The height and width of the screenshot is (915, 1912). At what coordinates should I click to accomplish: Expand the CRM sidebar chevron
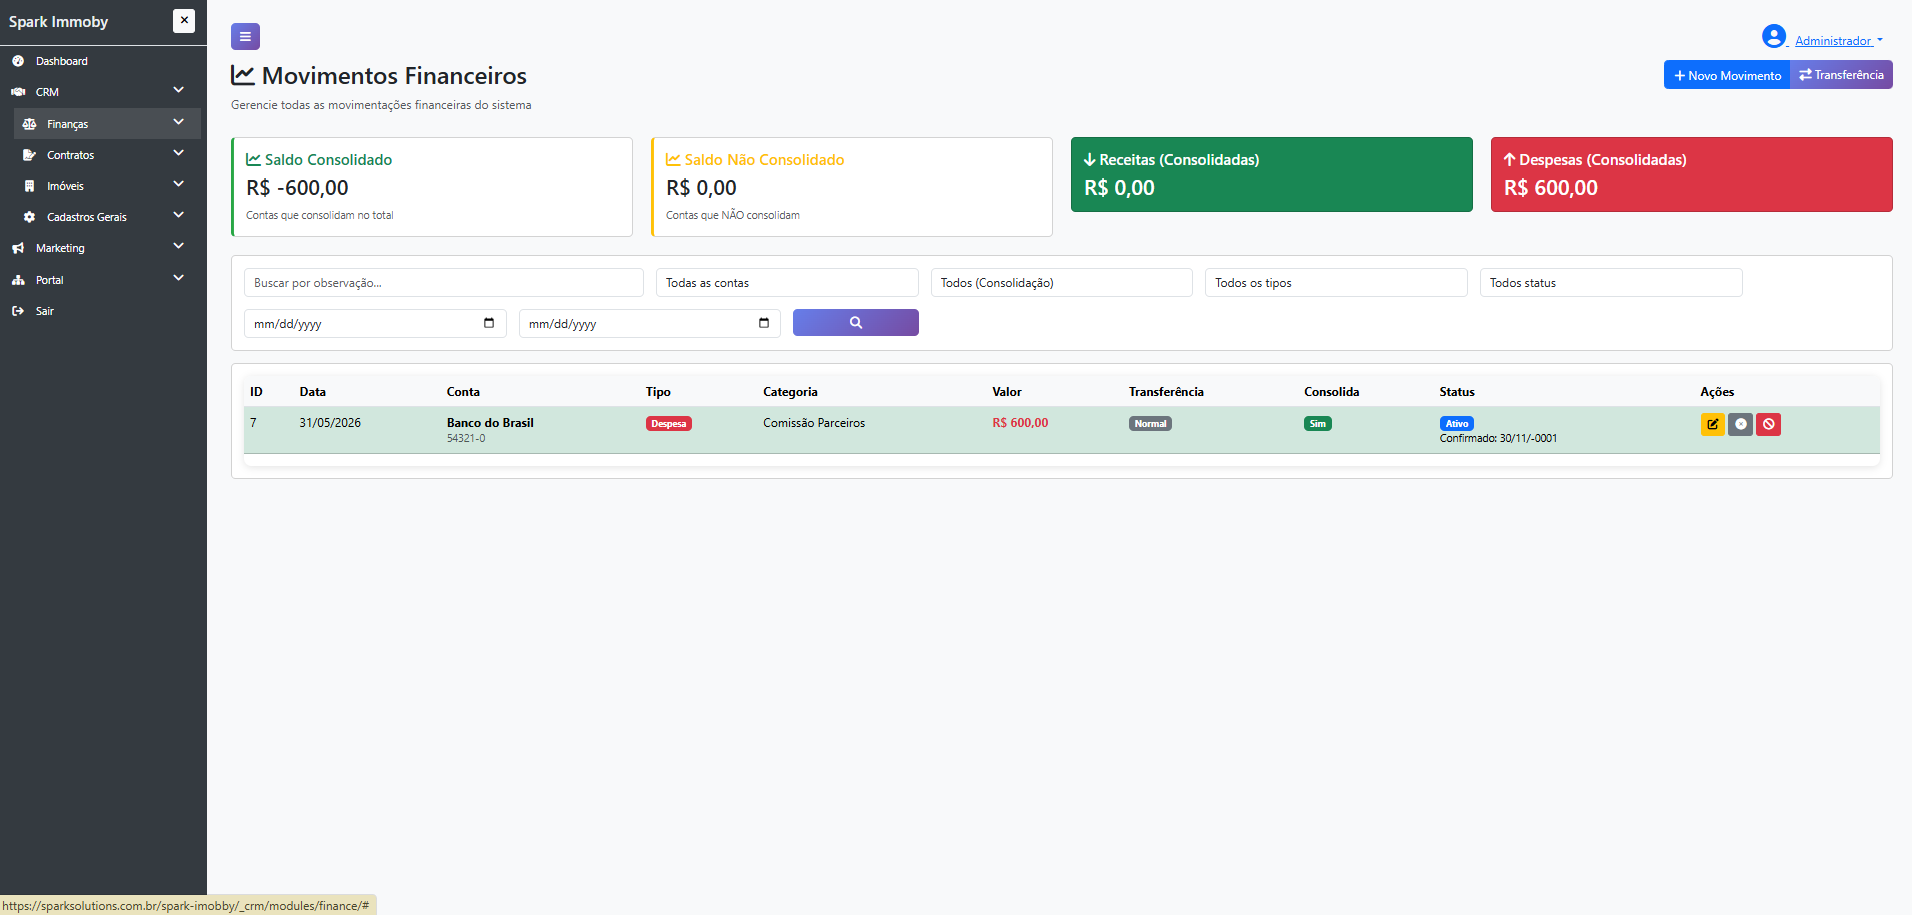[x=178, y=91]
